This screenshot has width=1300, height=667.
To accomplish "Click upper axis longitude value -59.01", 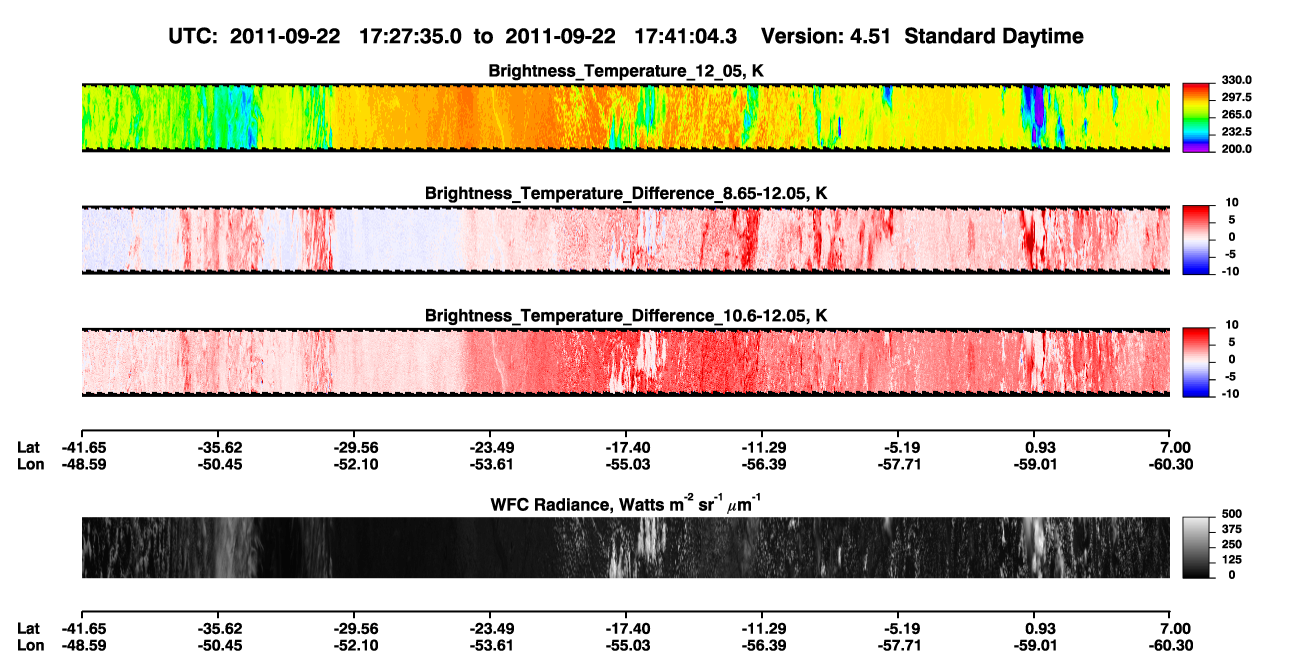I will (1034, 464).
